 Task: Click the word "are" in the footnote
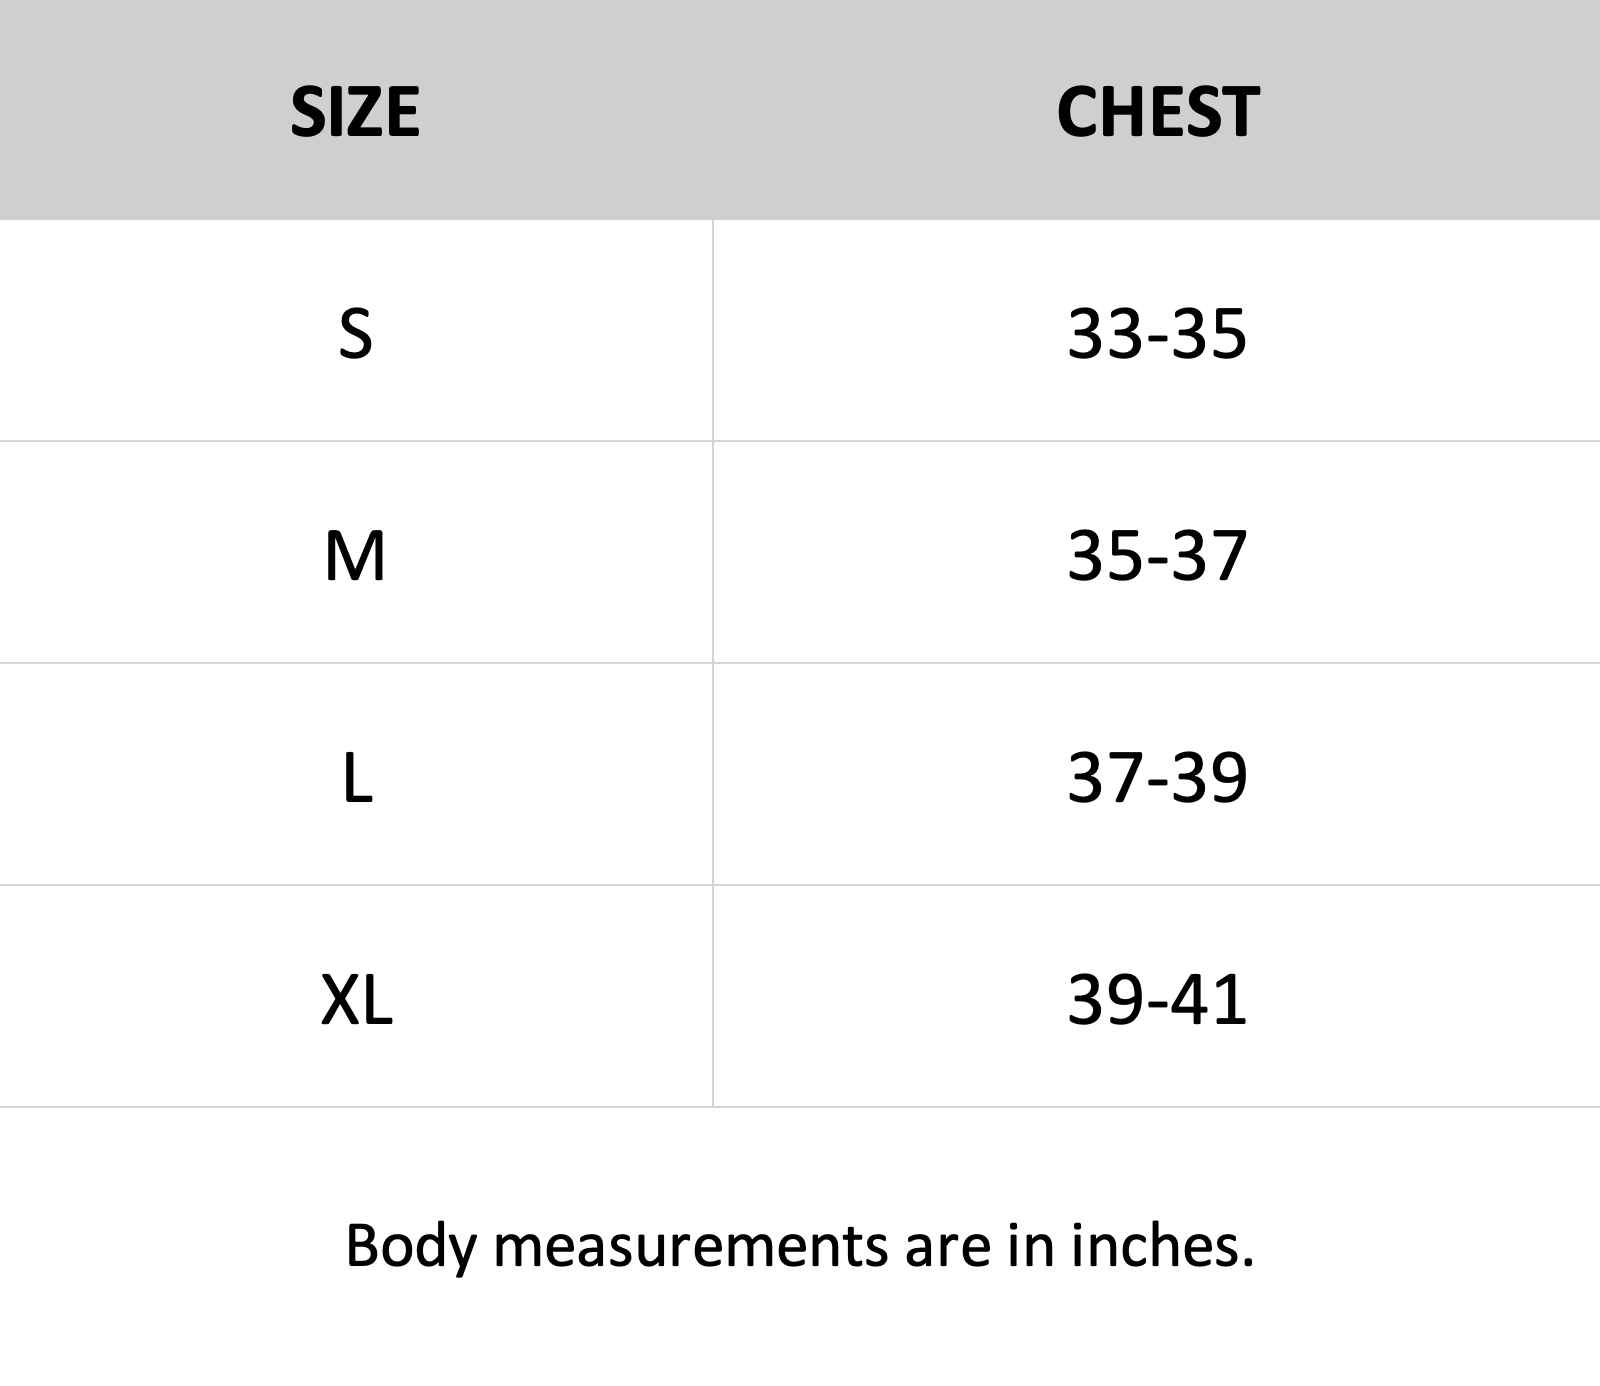click(x=948, y=1247)
